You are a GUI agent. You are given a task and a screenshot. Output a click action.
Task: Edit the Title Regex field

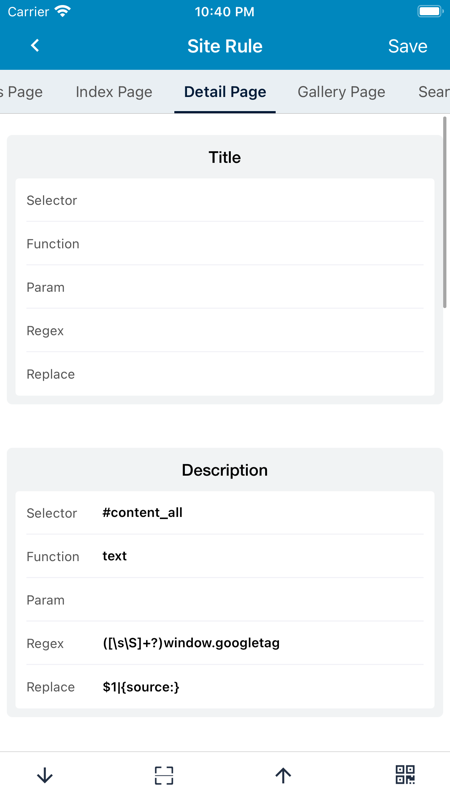[x=225, y=330]
